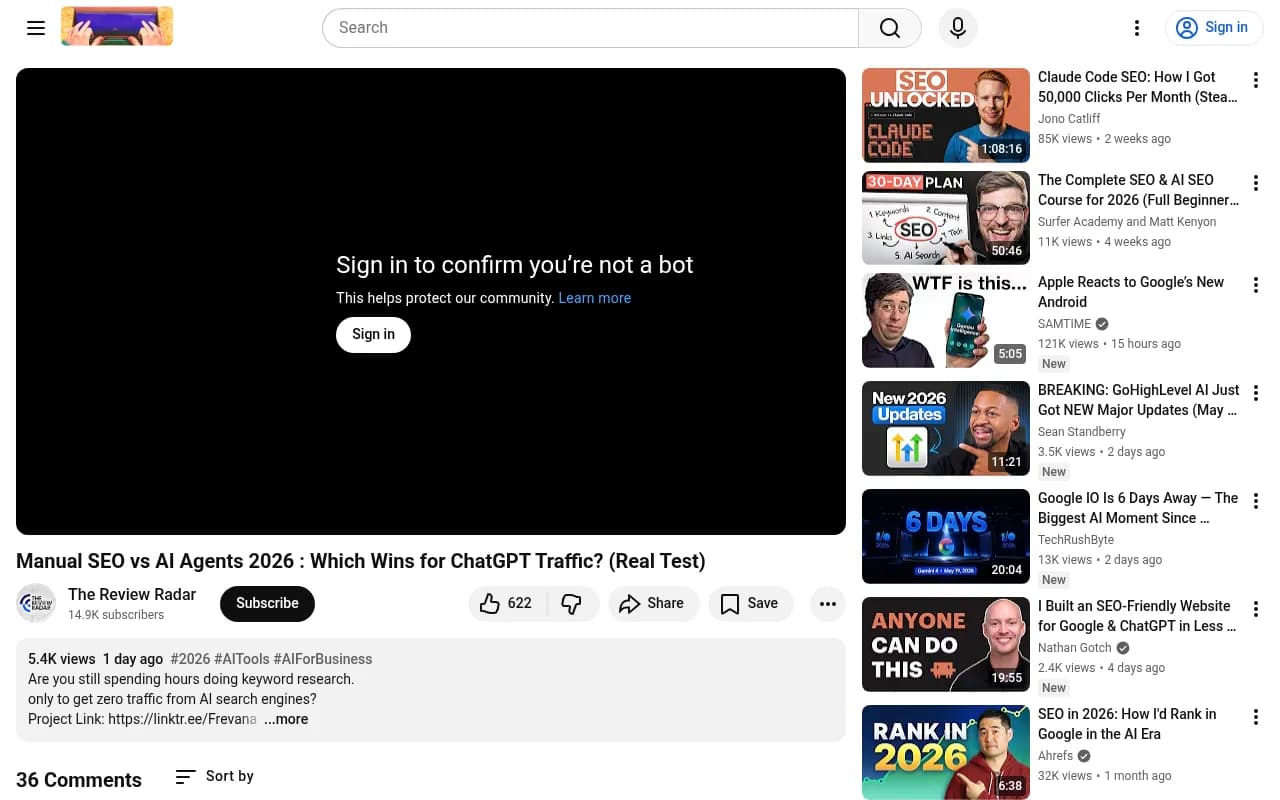Open options menu for Google IO video

pos(1256,501)
